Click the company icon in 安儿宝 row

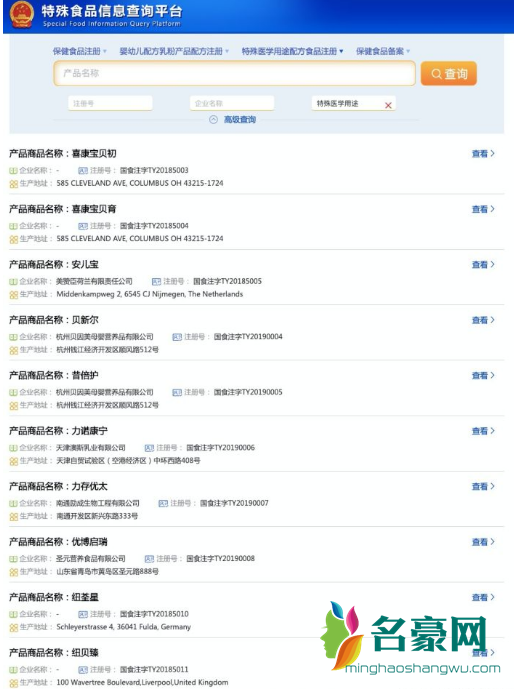[13, 282]
